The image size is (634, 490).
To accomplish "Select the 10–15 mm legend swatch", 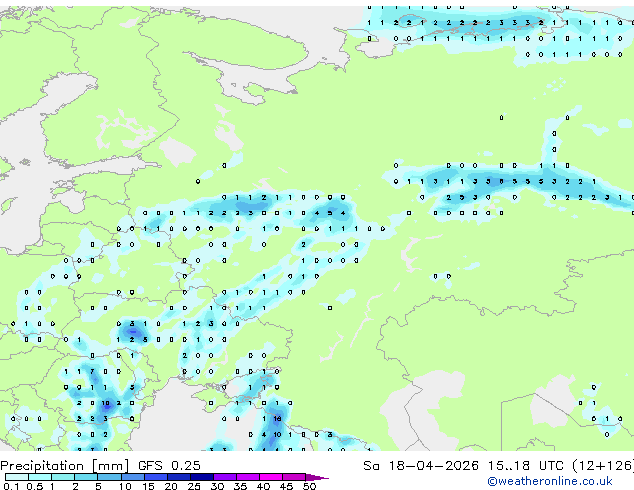I will point(133,477).
